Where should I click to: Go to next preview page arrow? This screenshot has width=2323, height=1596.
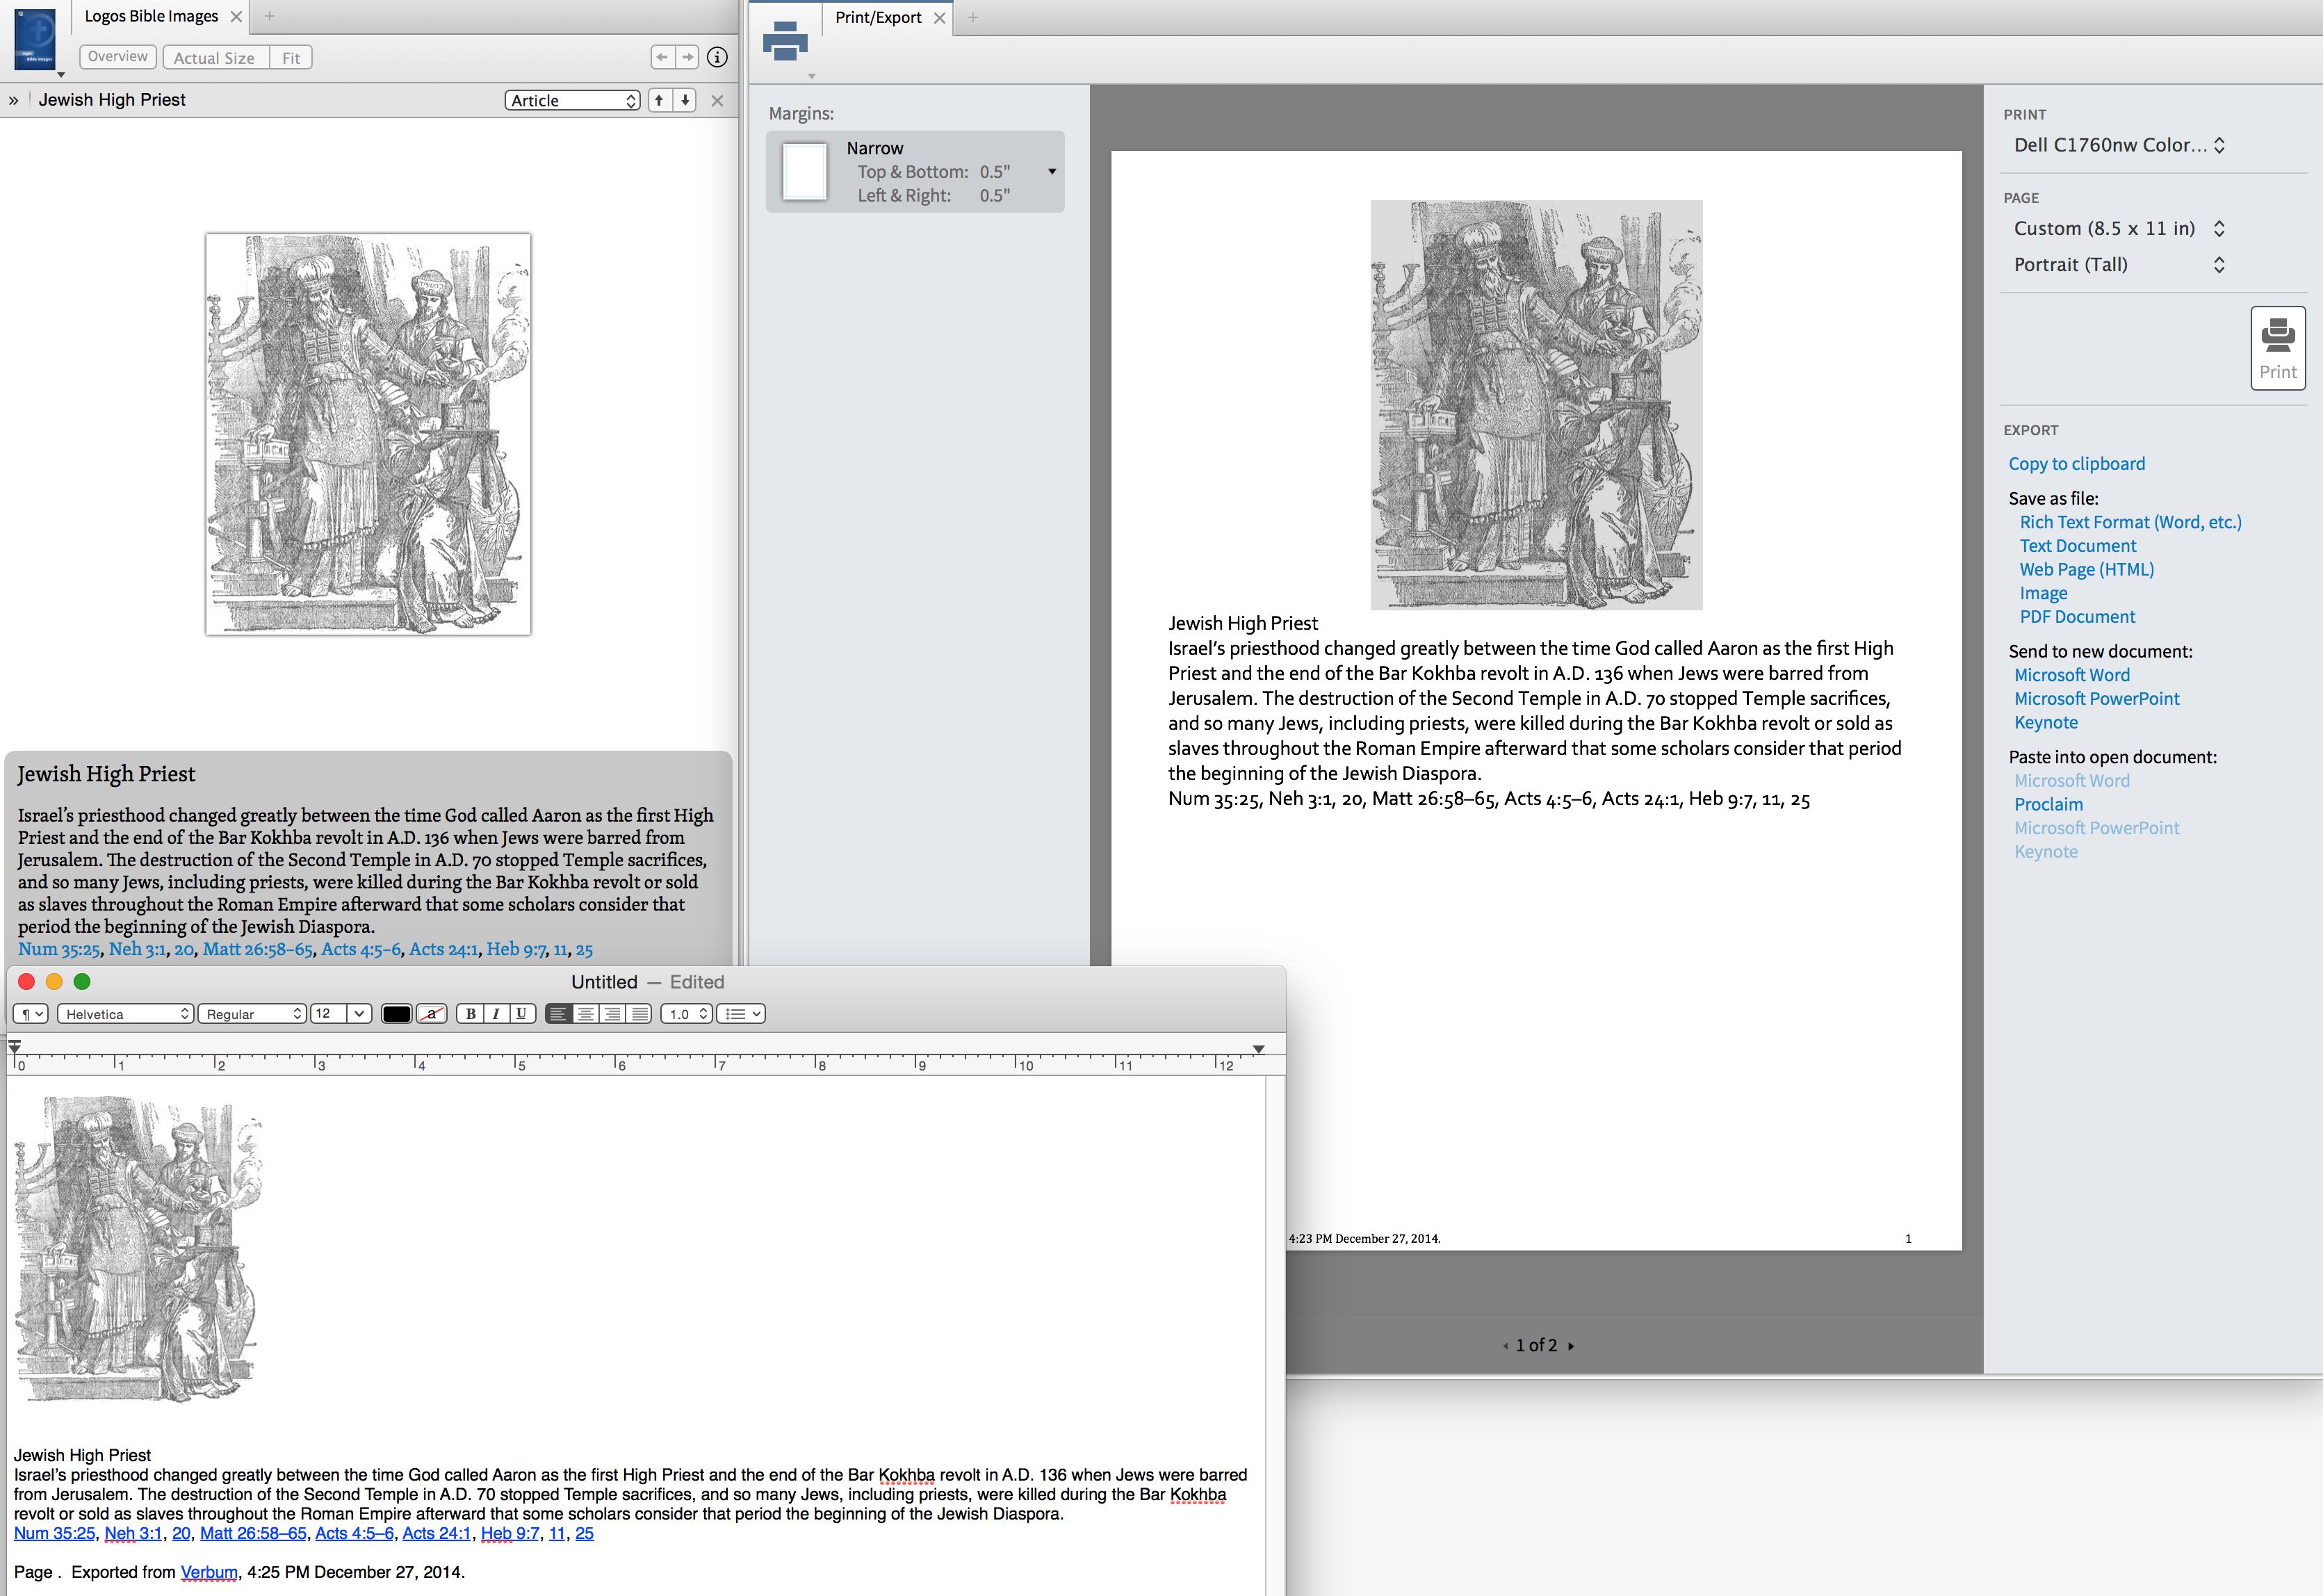tap(1571, 1346)
